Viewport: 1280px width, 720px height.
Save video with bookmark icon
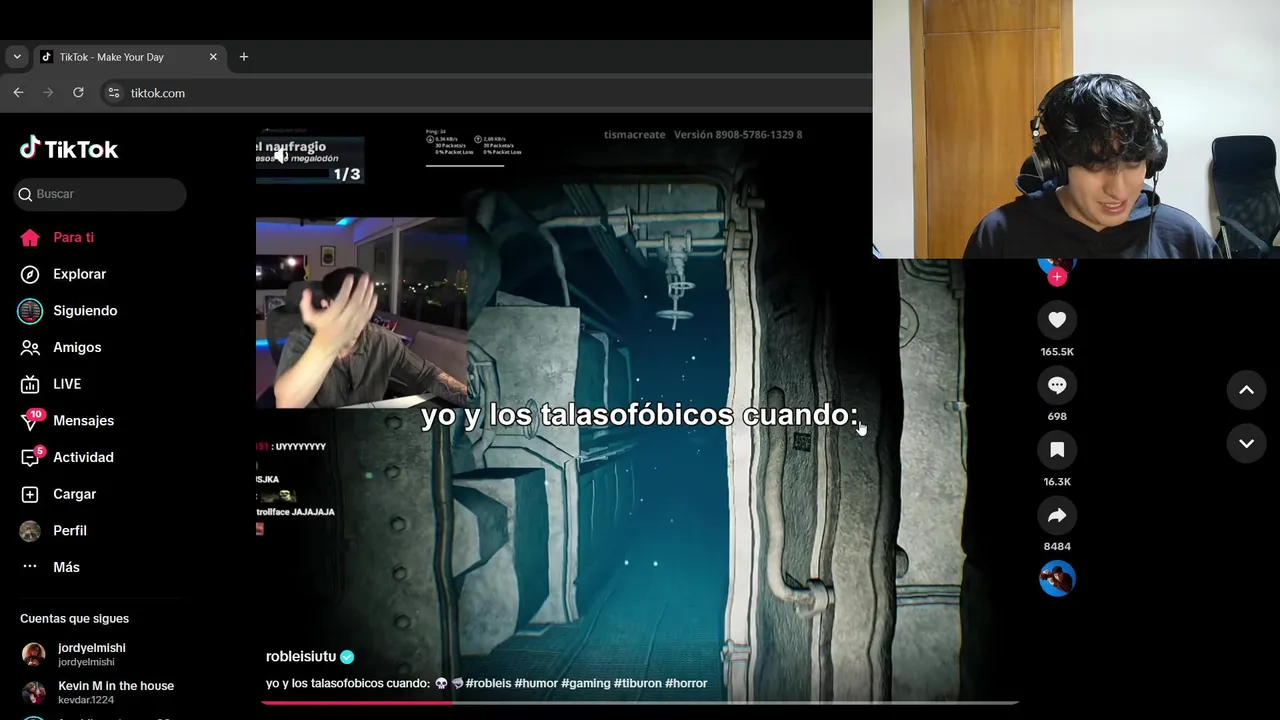1057,450
